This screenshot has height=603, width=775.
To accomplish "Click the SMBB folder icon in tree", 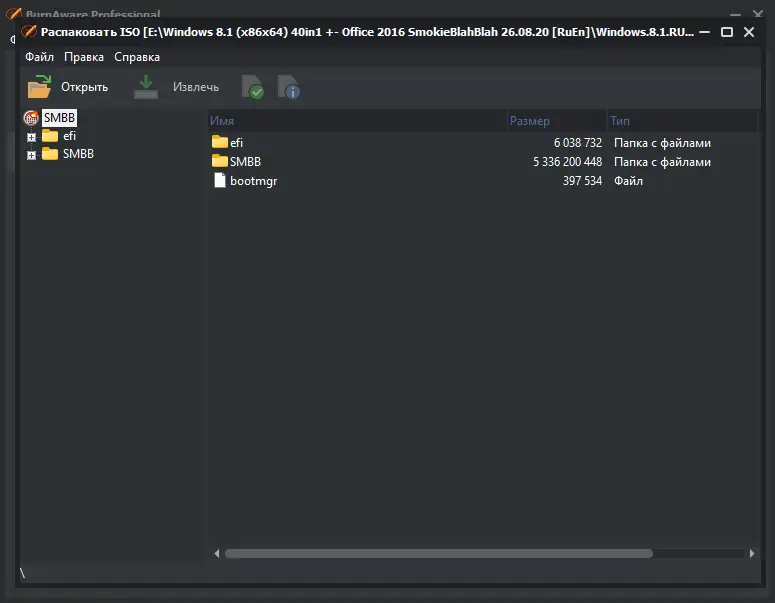I will (50, 154).
